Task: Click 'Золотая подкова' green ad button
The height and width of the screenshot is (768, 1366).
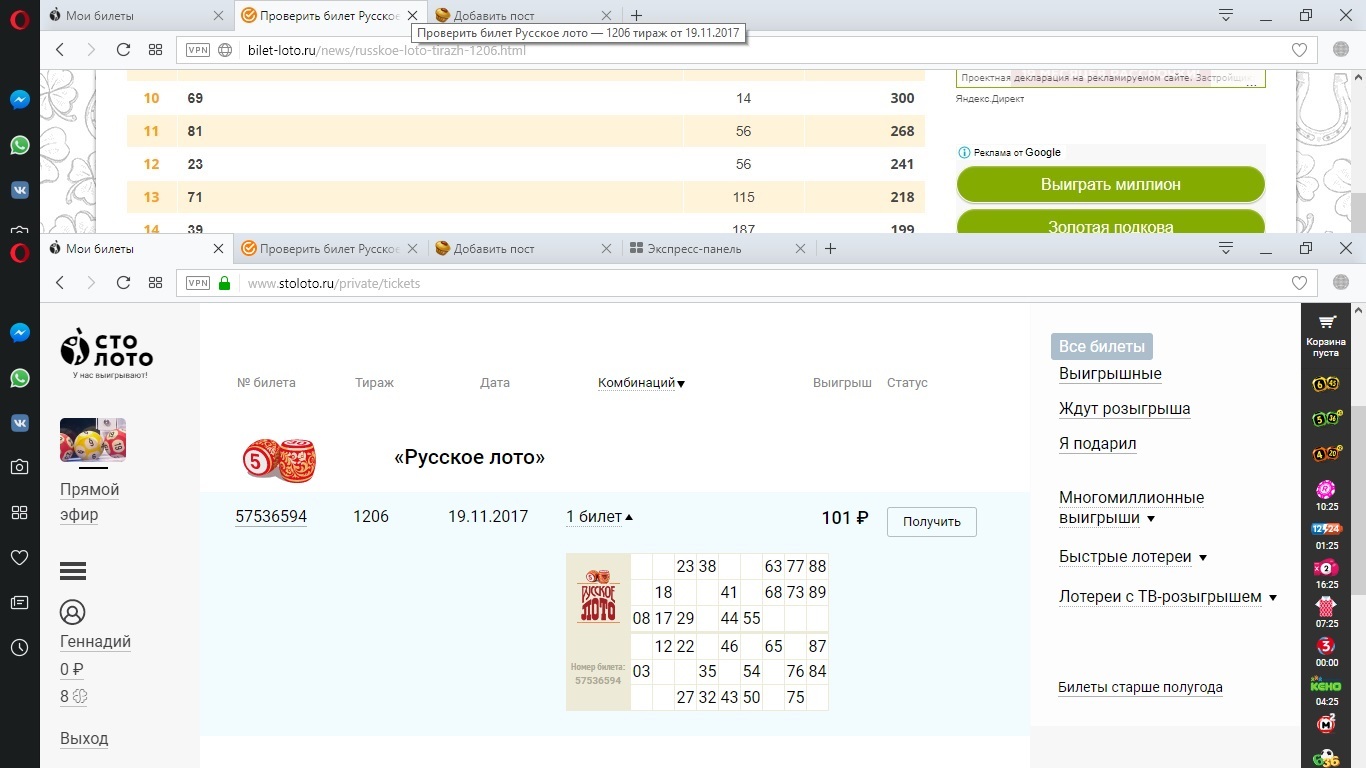Action: [x=1111, y=222]
